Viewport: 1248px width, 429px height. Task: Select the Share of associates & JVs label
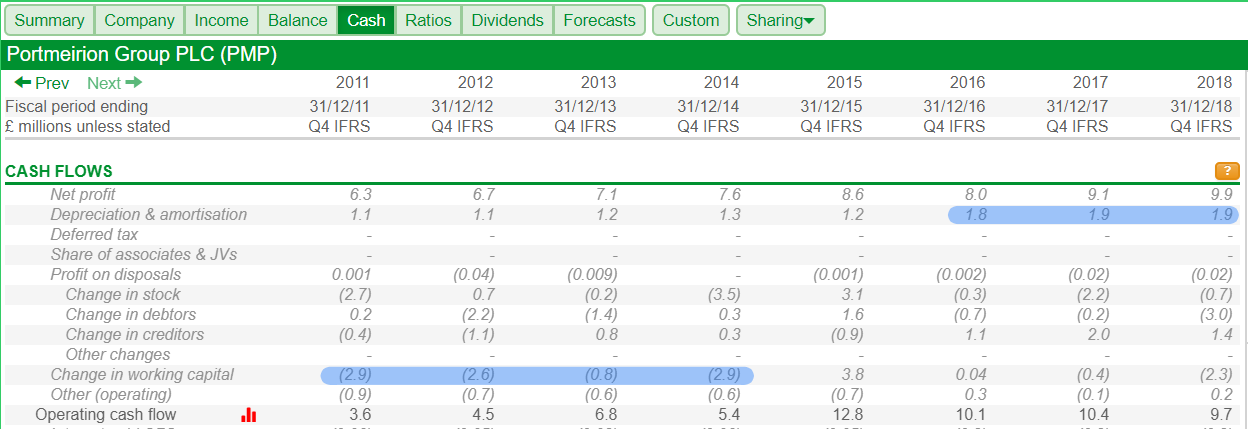[x=144, y=254]
